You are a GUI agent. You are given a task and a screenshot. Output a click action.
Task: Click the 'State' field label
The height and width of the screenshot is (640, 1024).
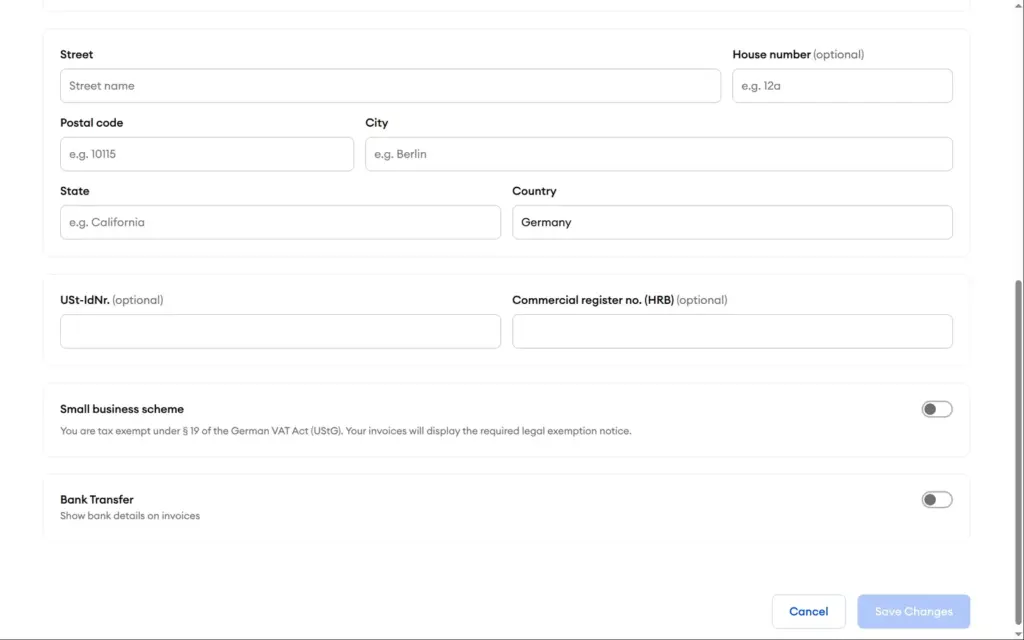point(74,191)
